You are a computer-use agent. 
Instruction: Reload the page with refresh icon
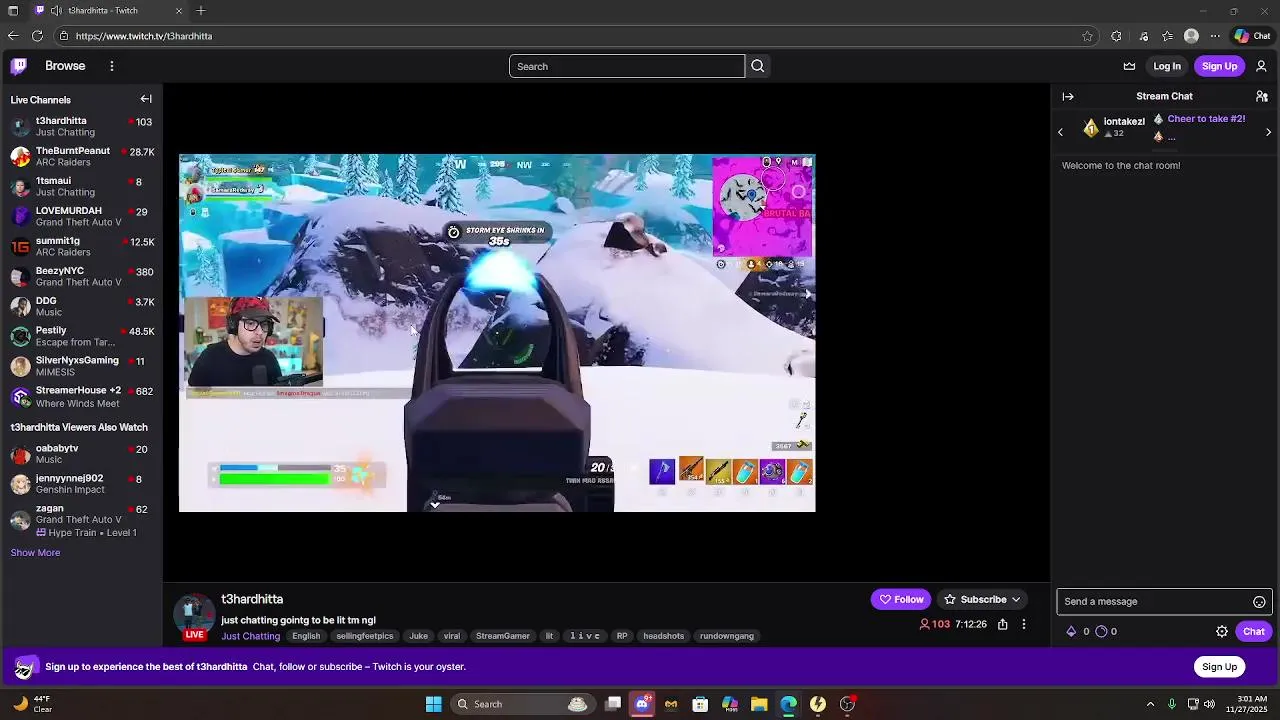[x=37, y=36]
